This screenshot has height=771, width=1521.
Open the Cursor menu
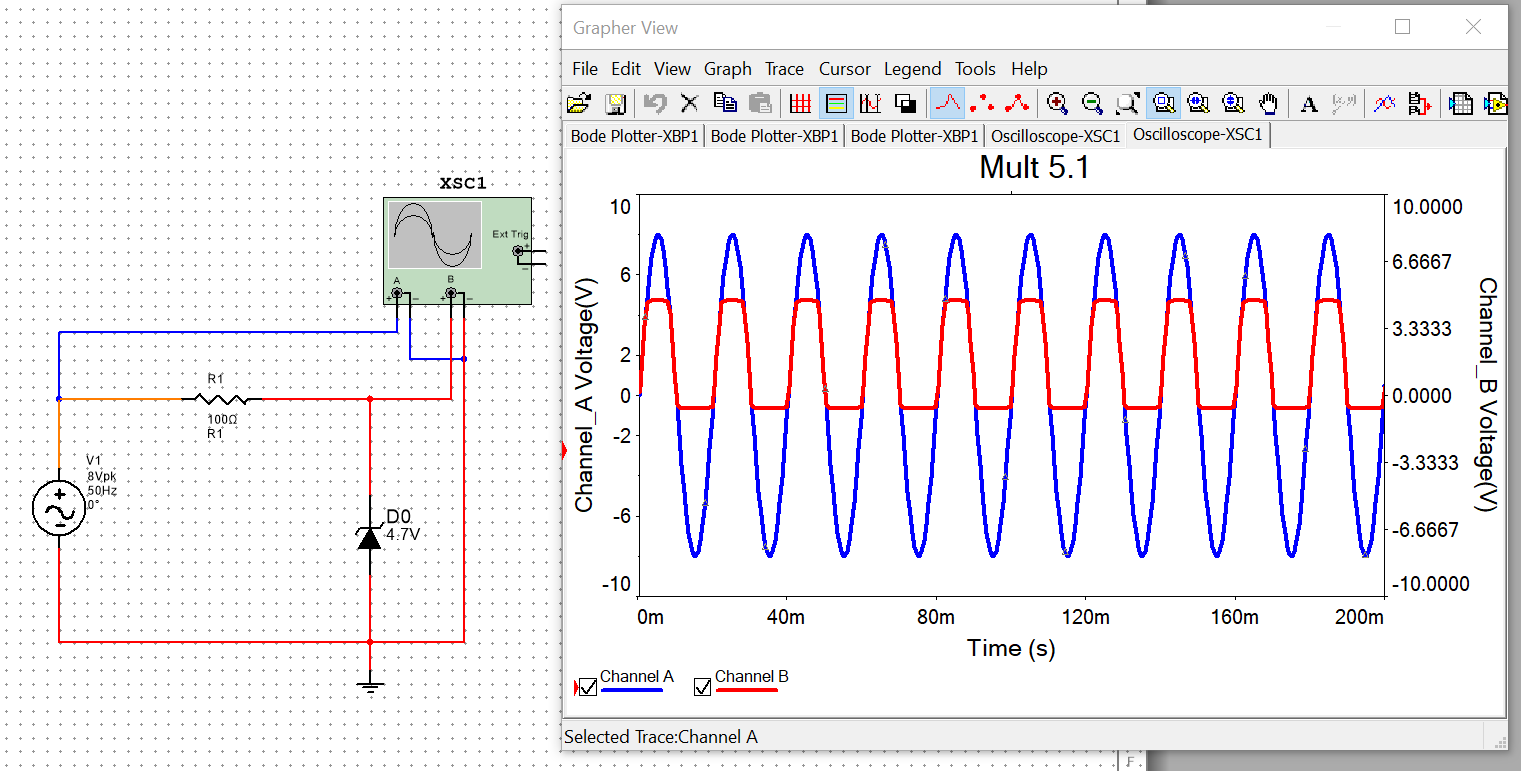844,69
